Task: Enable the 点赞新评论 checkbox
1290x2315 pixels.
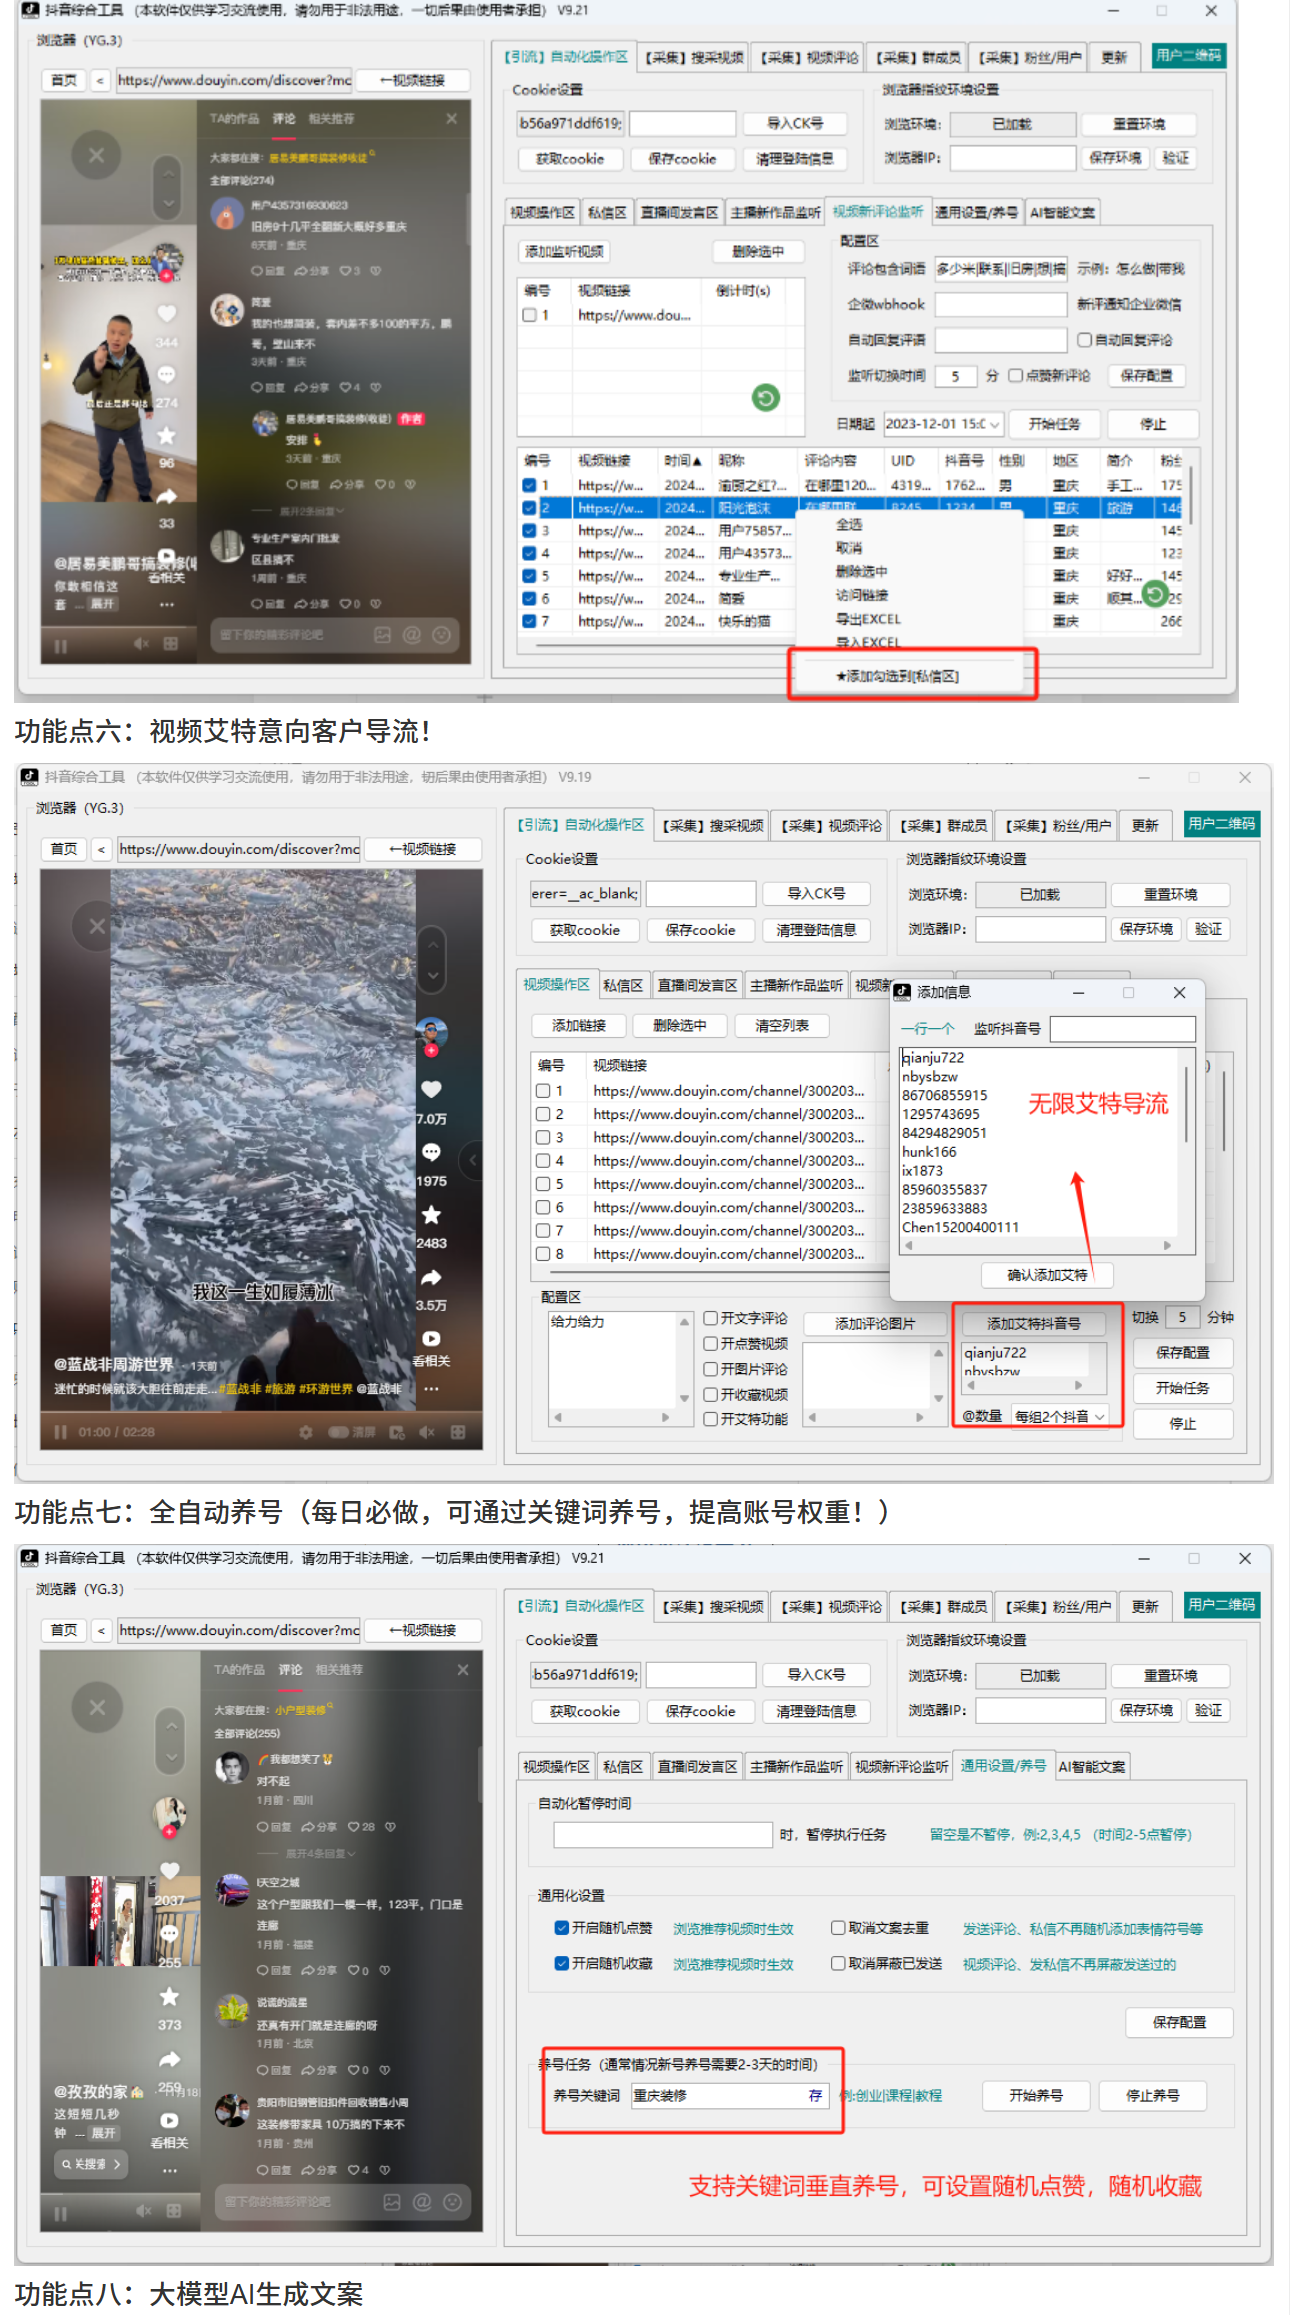Action: (x=1015, y=375)
